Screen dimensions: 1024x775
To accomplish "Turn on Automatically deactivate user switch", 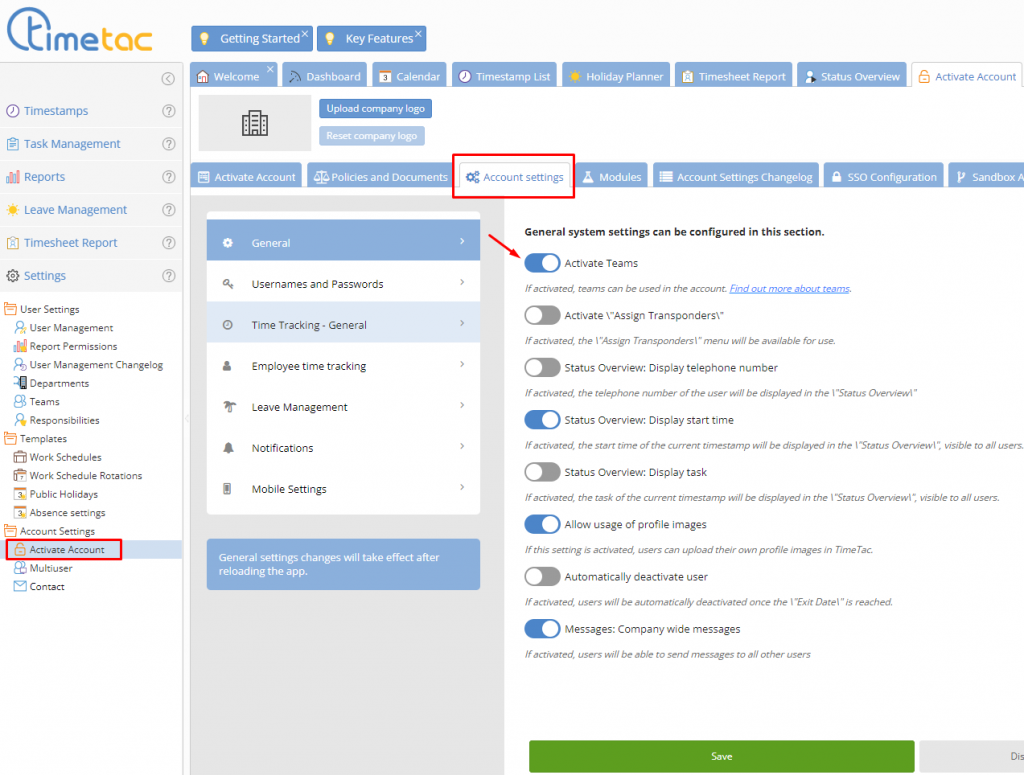I will click(542, 577).
